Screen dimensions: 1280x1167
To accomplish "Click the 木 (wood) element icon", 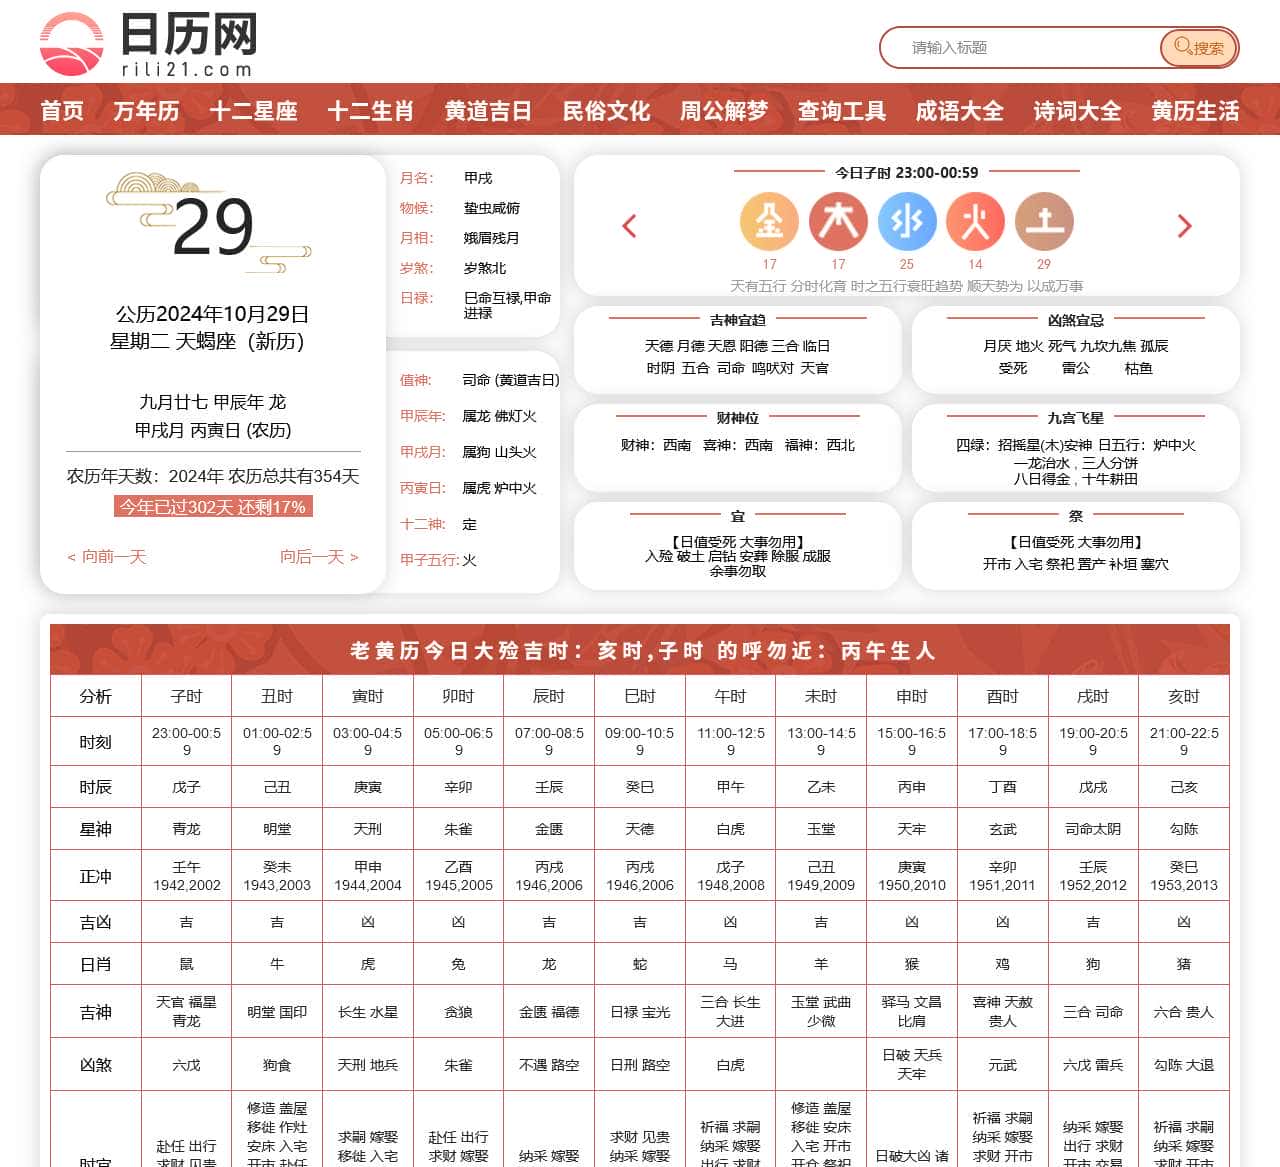I will click(838, 222).
